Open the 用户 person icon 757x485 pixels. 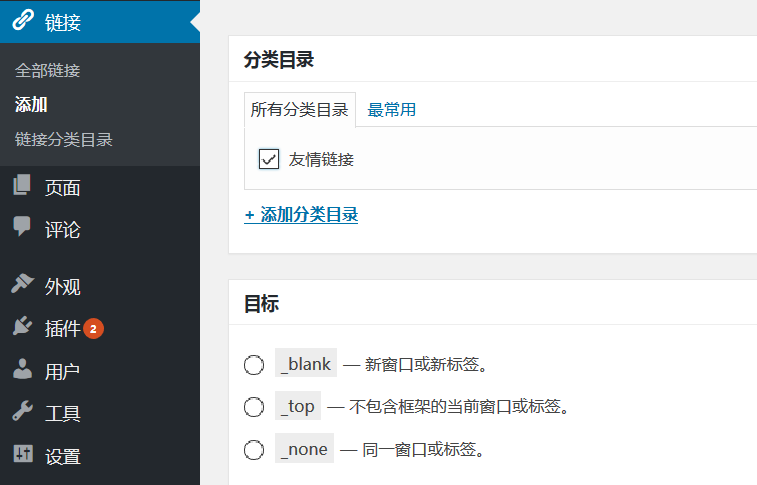tap(22, 369)
